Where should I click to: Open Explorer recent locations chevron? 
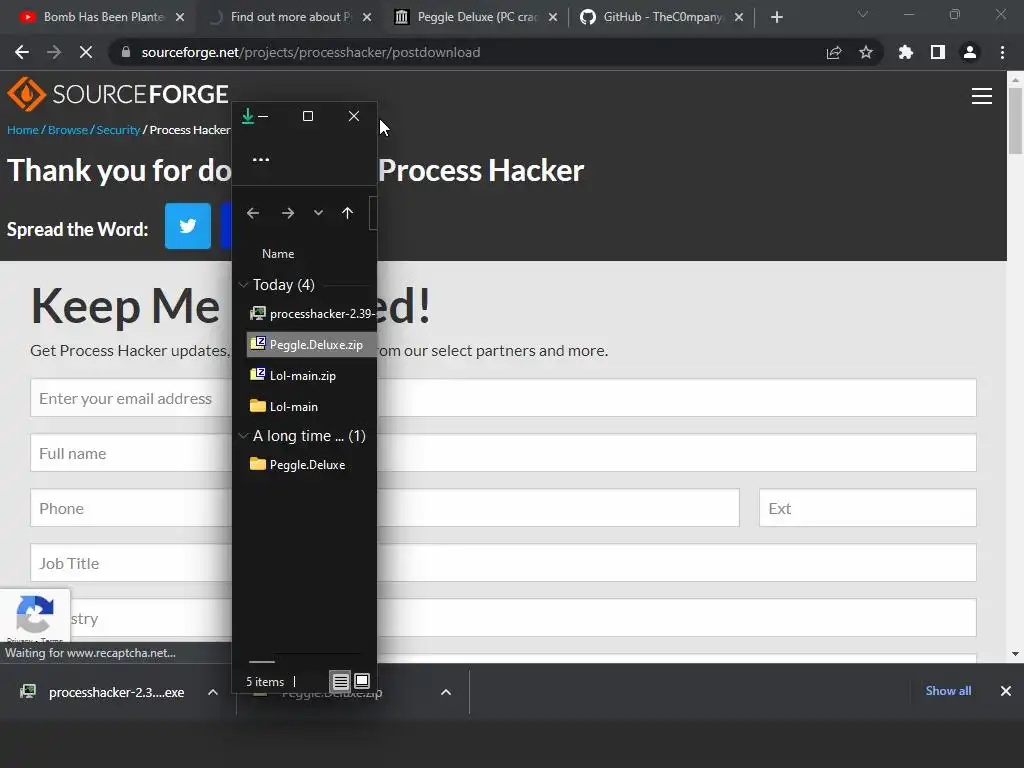[x=318, y=213]
